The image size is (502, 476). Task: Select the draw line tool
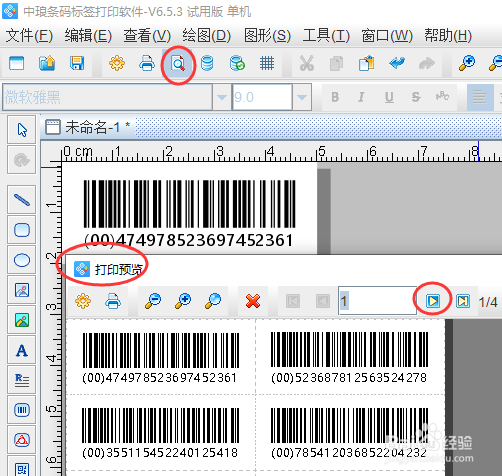tap(22, 200)
